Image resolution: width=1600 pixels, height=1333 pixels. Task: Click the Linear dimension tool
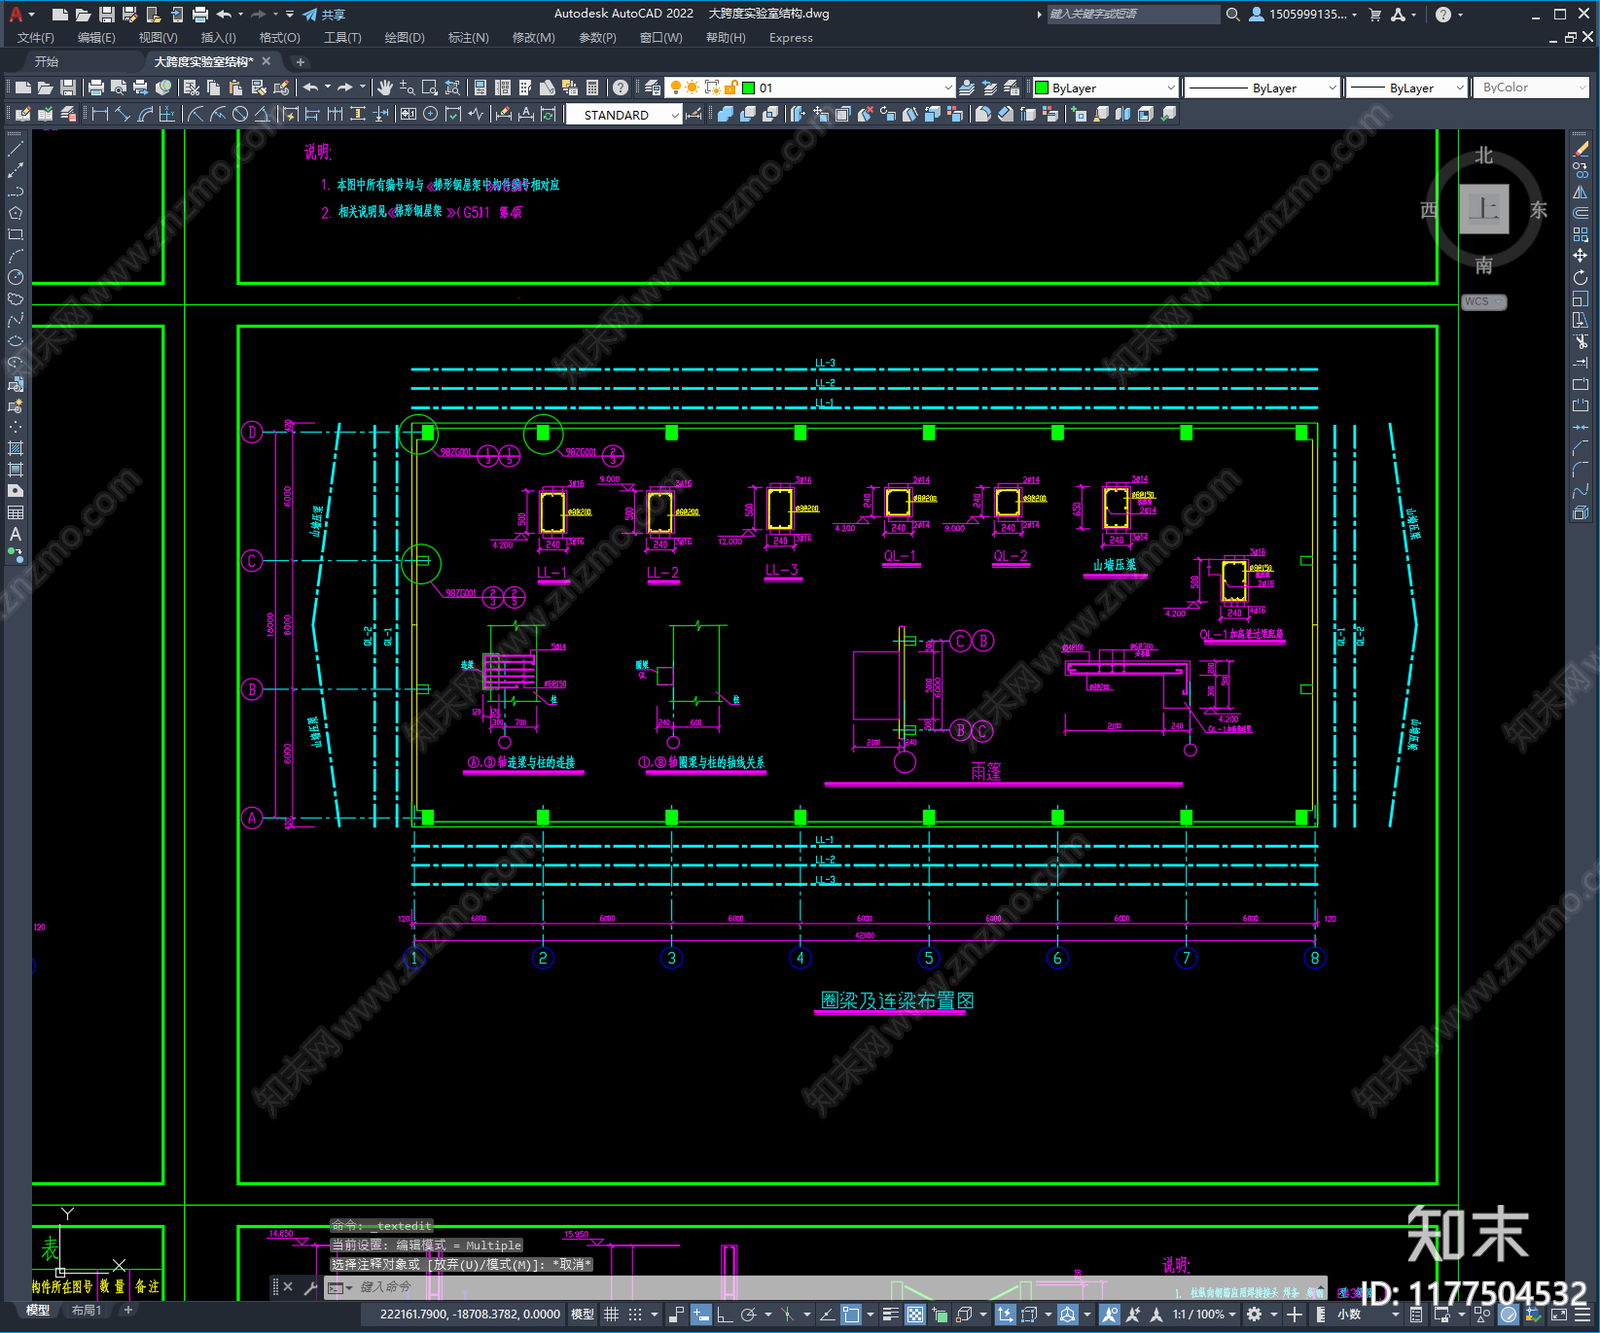point(100,115)
